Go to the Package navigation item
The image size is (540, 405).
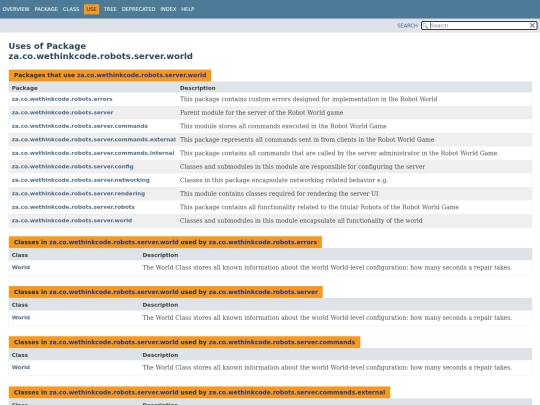tap(46, 9)
